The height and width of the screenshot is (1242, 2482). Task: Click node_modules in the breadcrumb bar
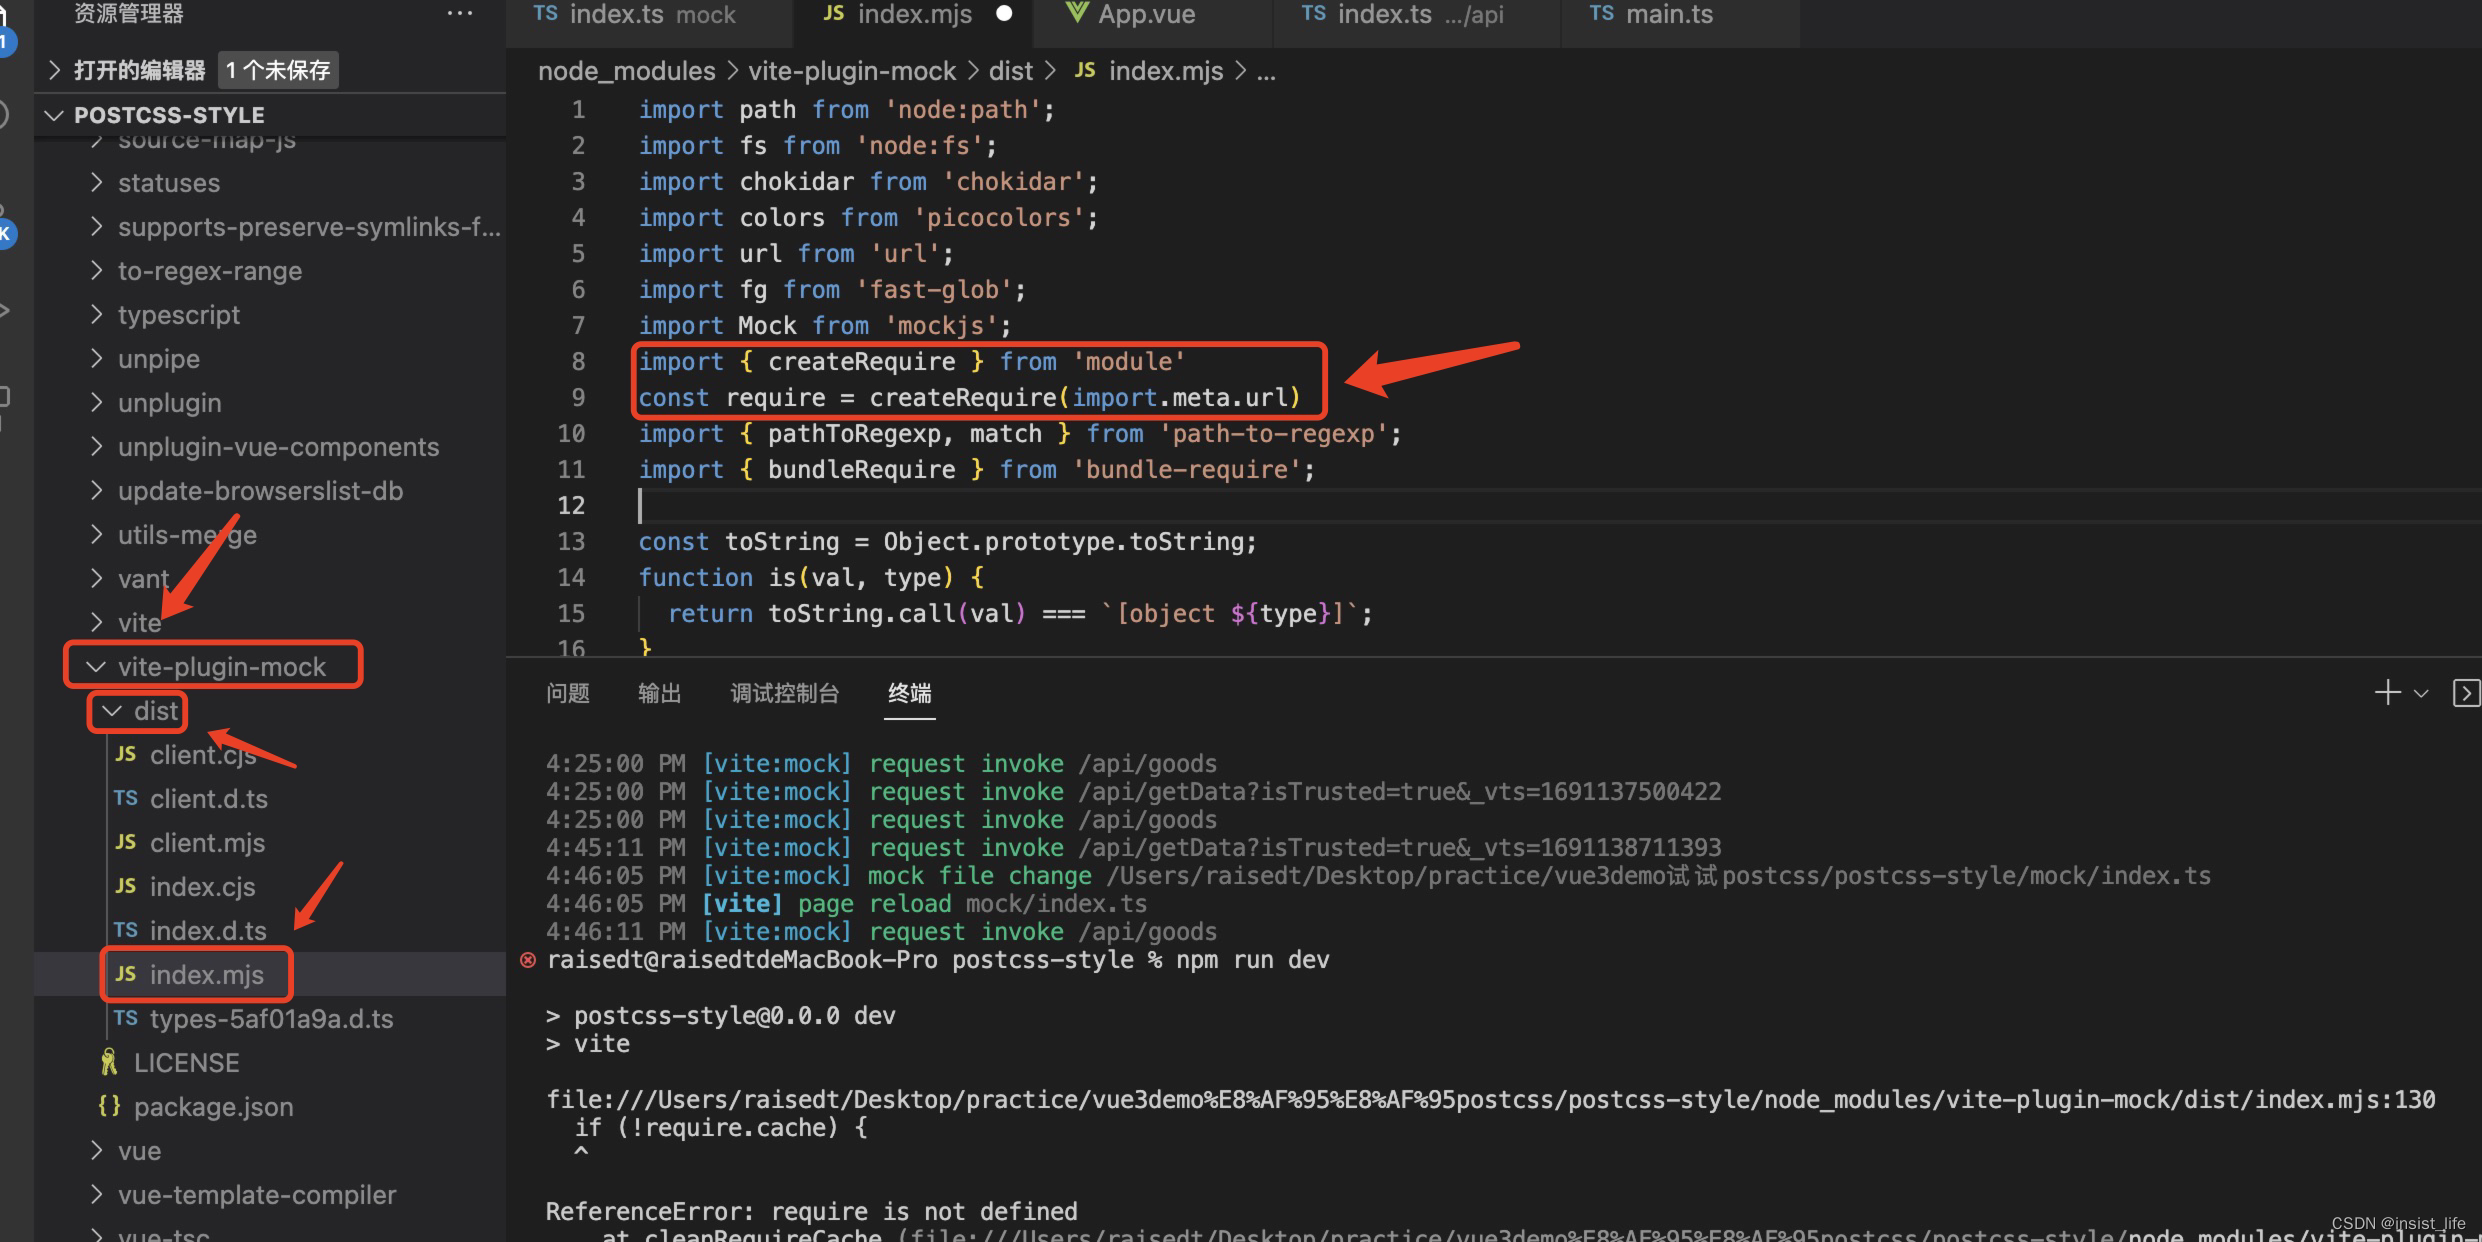[x=625, y=70]
